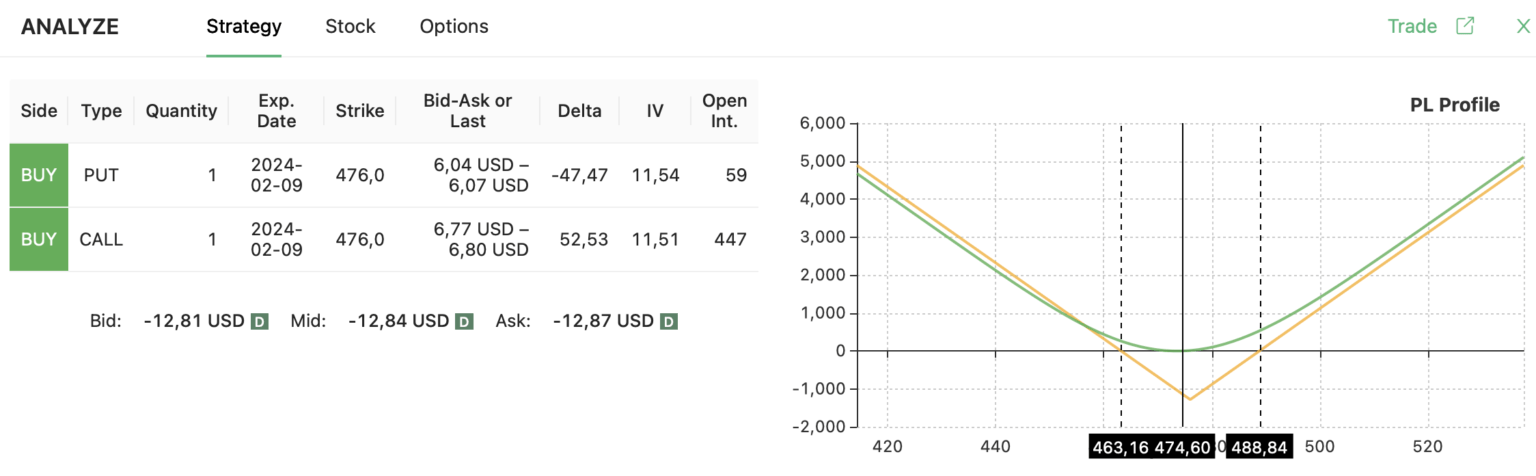Click the D badge next to Ask price
Image resolution: width=1536 pixels, height=476 pixels.
(x=669, y=322)
